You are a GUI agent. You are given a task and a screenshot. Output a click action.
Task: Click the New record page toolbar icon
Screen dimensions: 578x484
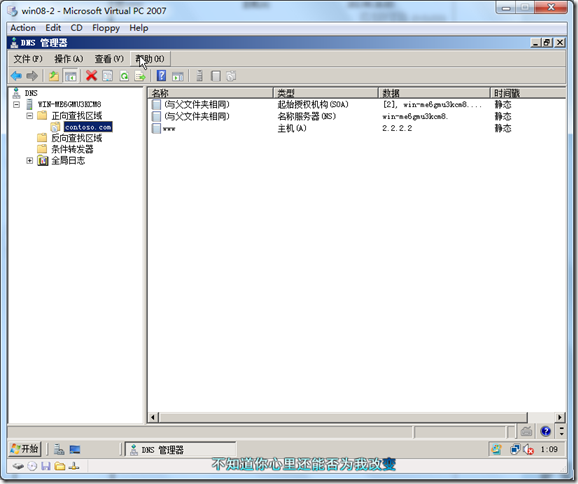[x=216, y=76]
